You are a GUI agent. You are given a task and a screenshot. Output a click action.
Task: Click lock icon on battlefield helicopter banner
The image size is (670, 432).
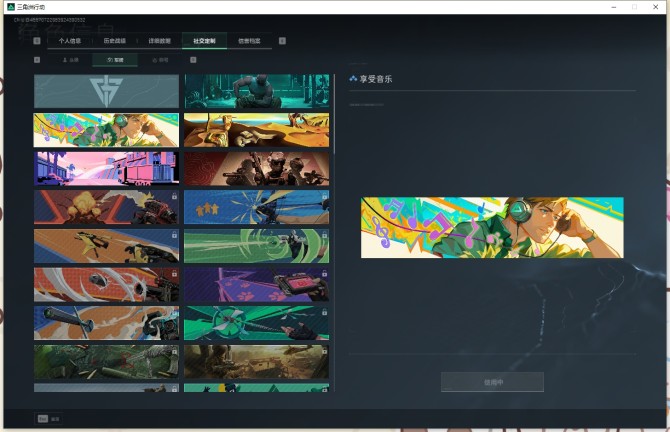click(x=324, y=351)
